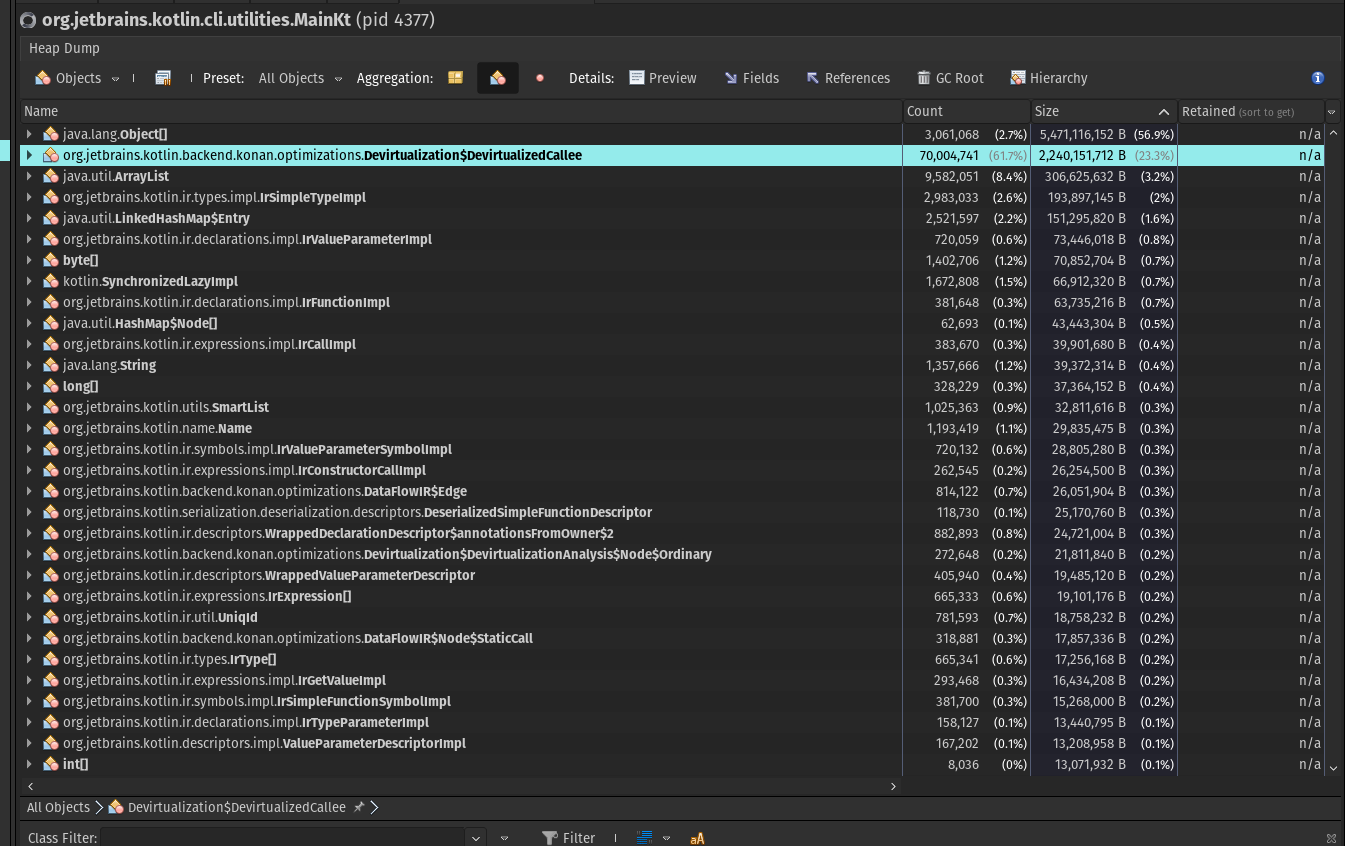Select the class aggregation icon currently highlighted
Viewport: 1345px width, 846px height.
coord(498,77)
